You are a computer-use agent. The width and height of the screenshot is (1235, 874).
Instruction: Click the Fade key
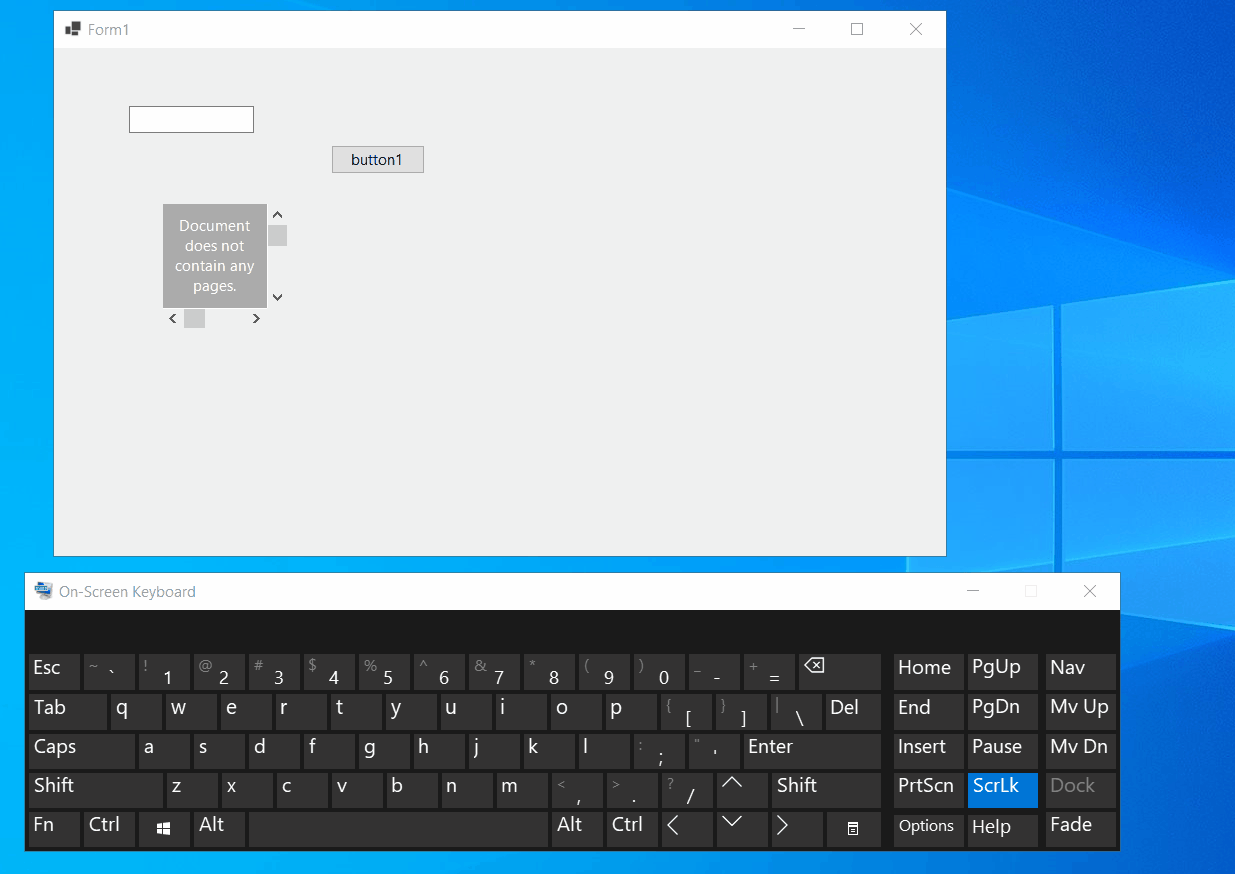1081,829
